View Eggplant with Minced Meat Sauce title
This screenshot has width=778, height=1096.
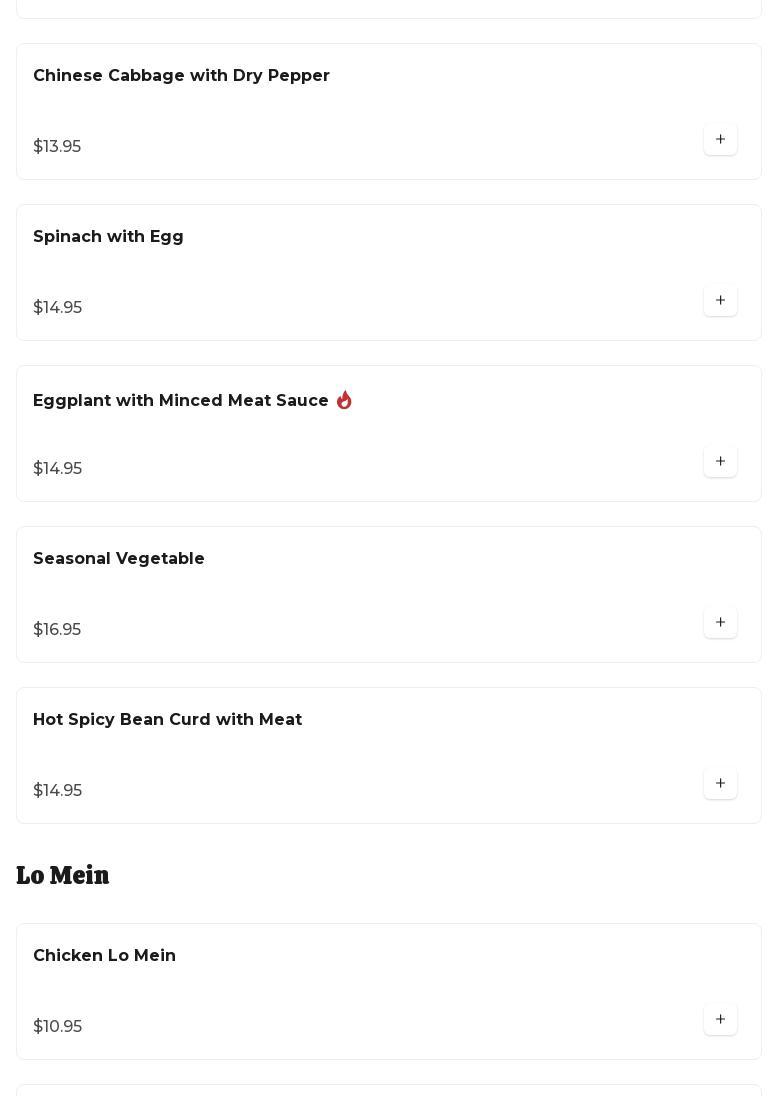pos(181,401)
